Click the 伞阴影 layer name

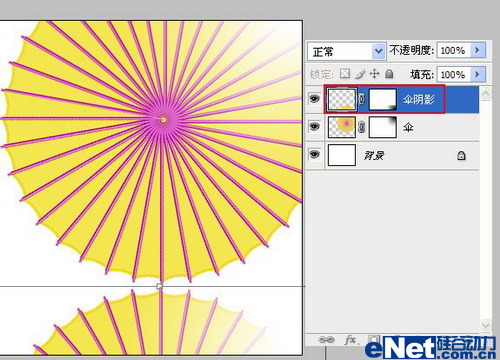click(419, 99)
